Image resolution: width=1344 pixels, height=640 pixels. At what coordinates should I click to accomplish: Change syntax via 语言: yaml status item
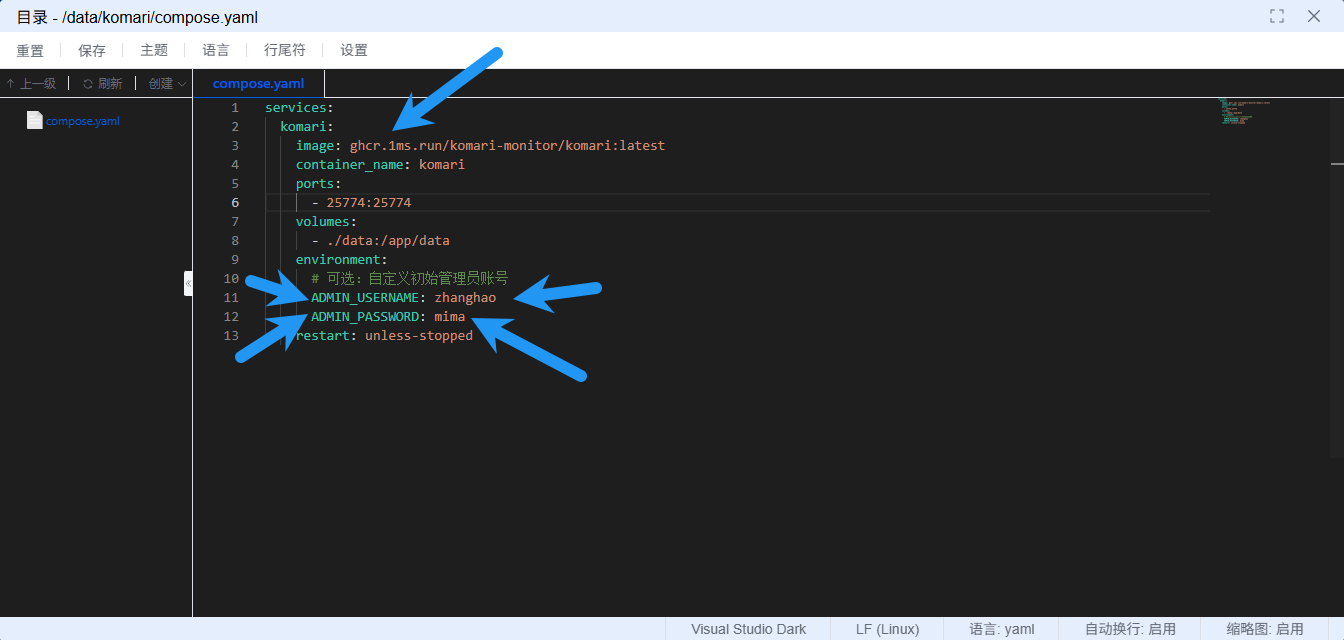(x=1000, y=628)
